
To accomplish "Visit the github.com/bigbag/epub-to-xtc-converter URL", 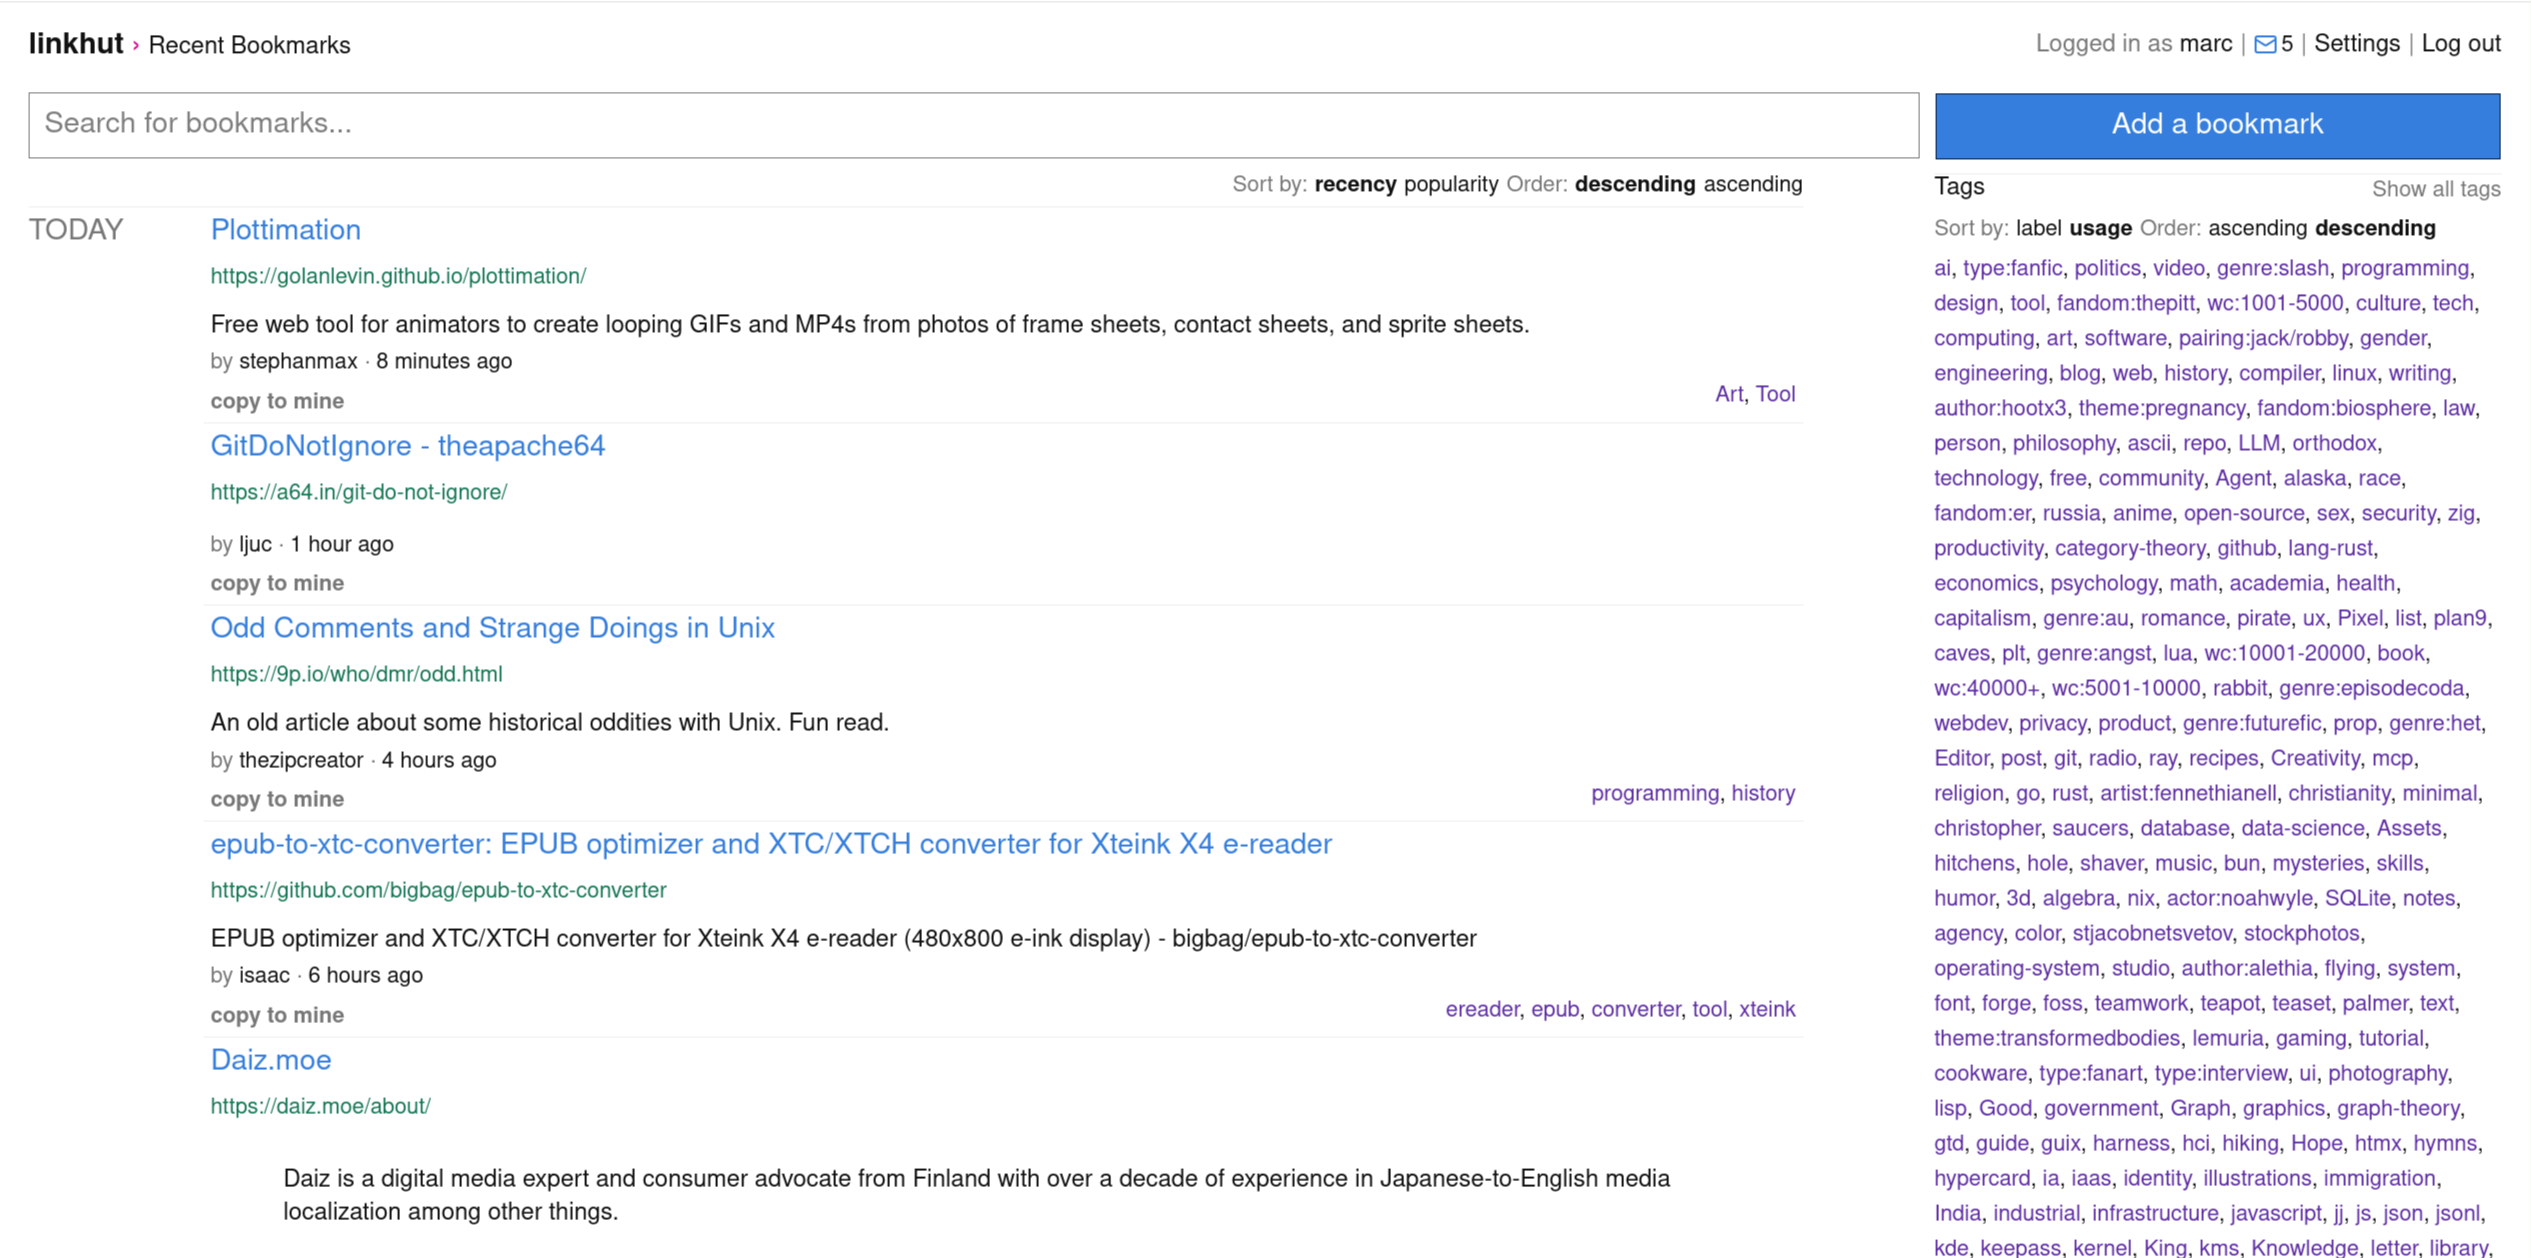I will [x=438, y=890].
